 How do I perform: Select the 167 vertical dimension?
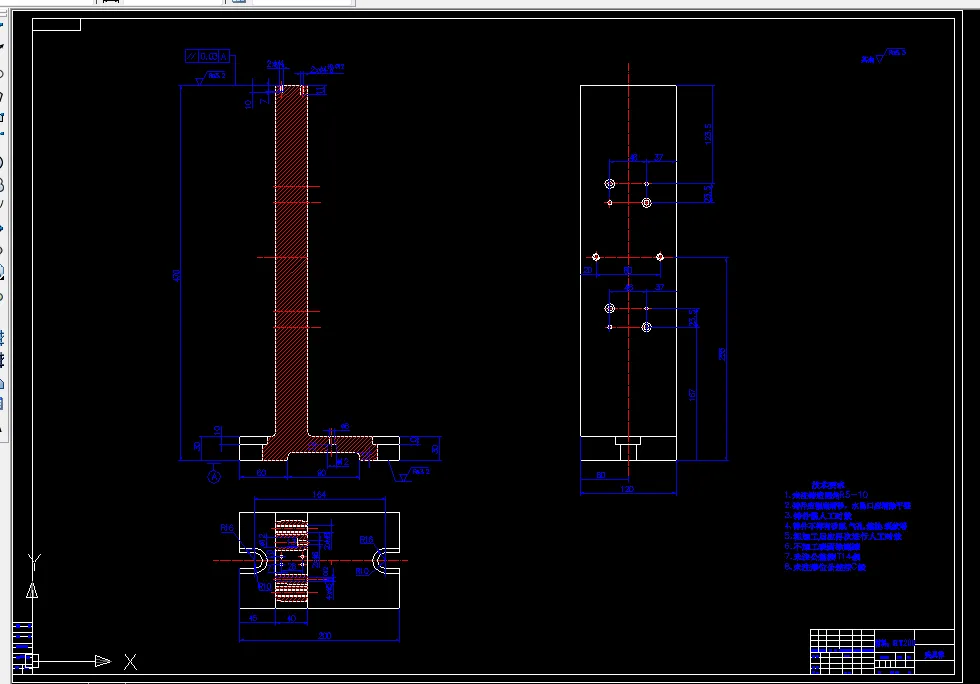[x=692, y=395]
